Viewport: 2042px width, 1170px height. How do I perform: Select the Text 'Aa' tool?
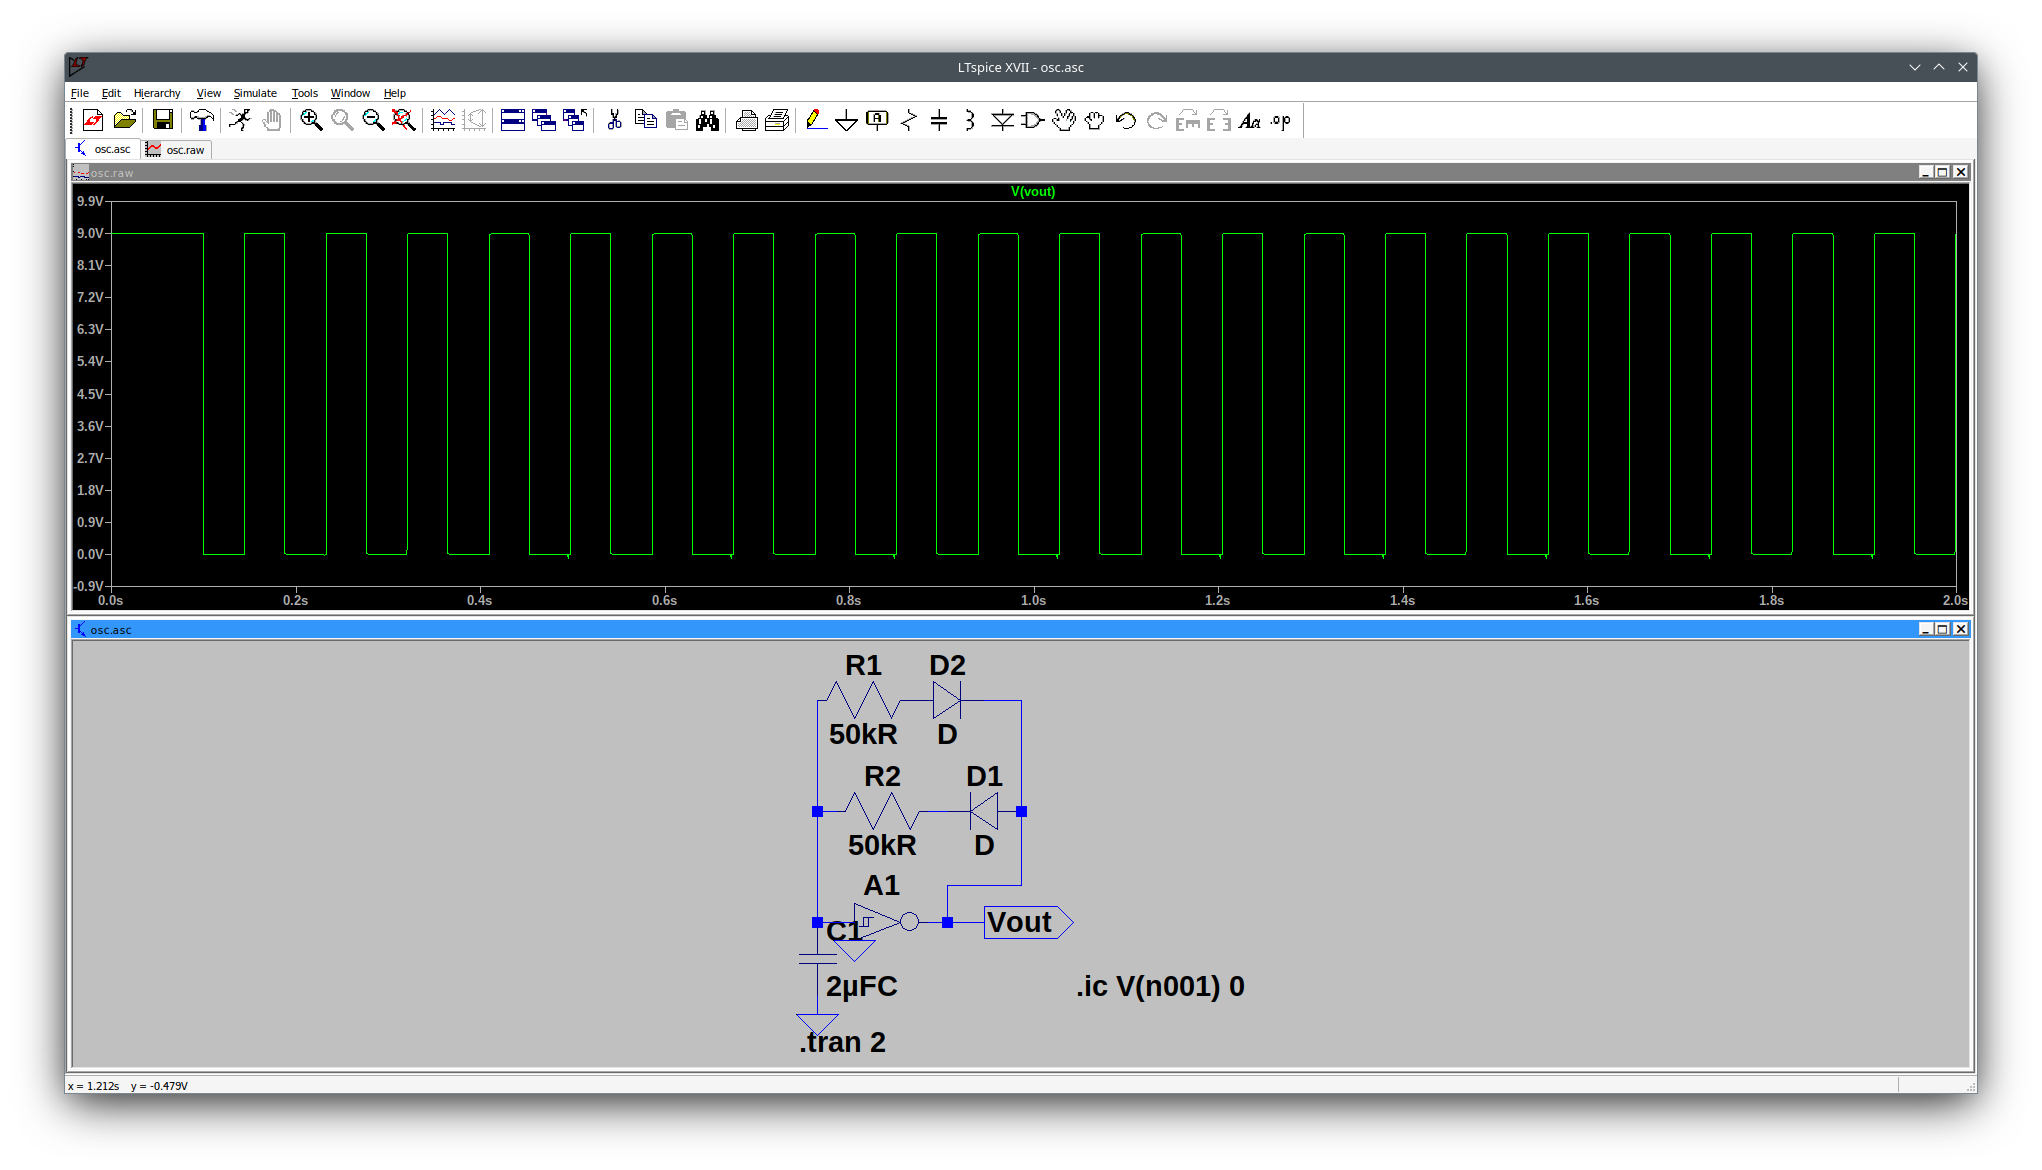click(1250, 121)
